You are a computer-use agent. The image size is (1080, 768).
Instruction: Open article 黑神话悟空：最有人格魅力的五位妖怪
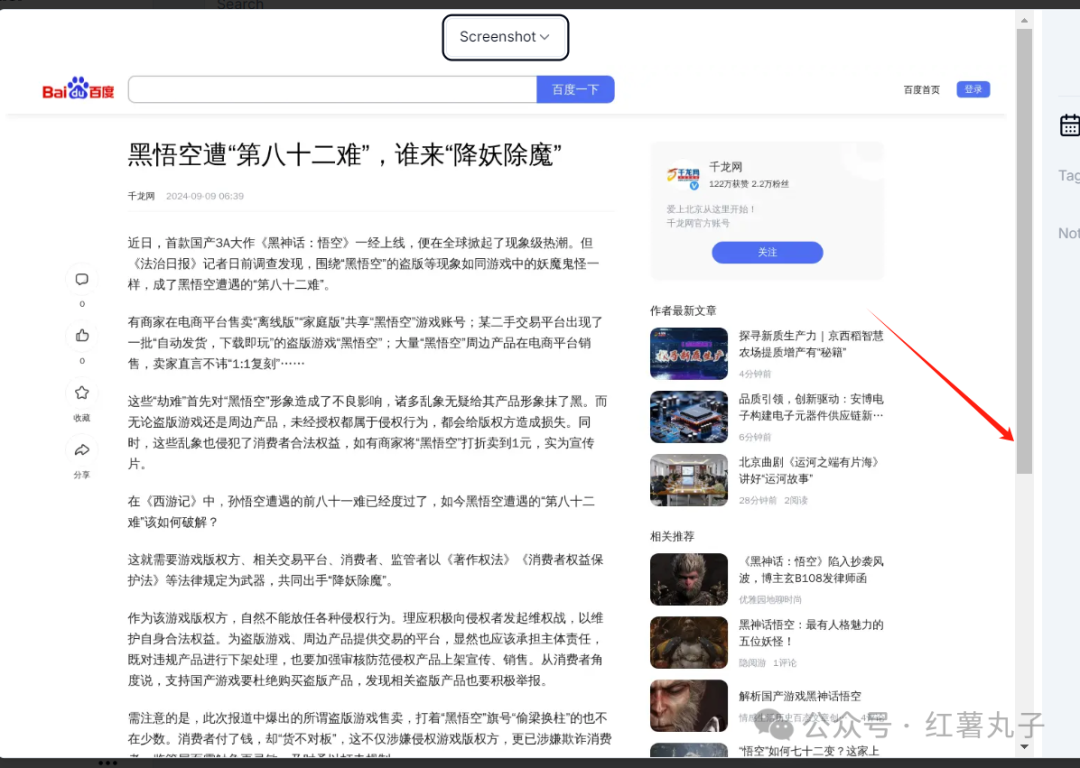click(811, 633)
